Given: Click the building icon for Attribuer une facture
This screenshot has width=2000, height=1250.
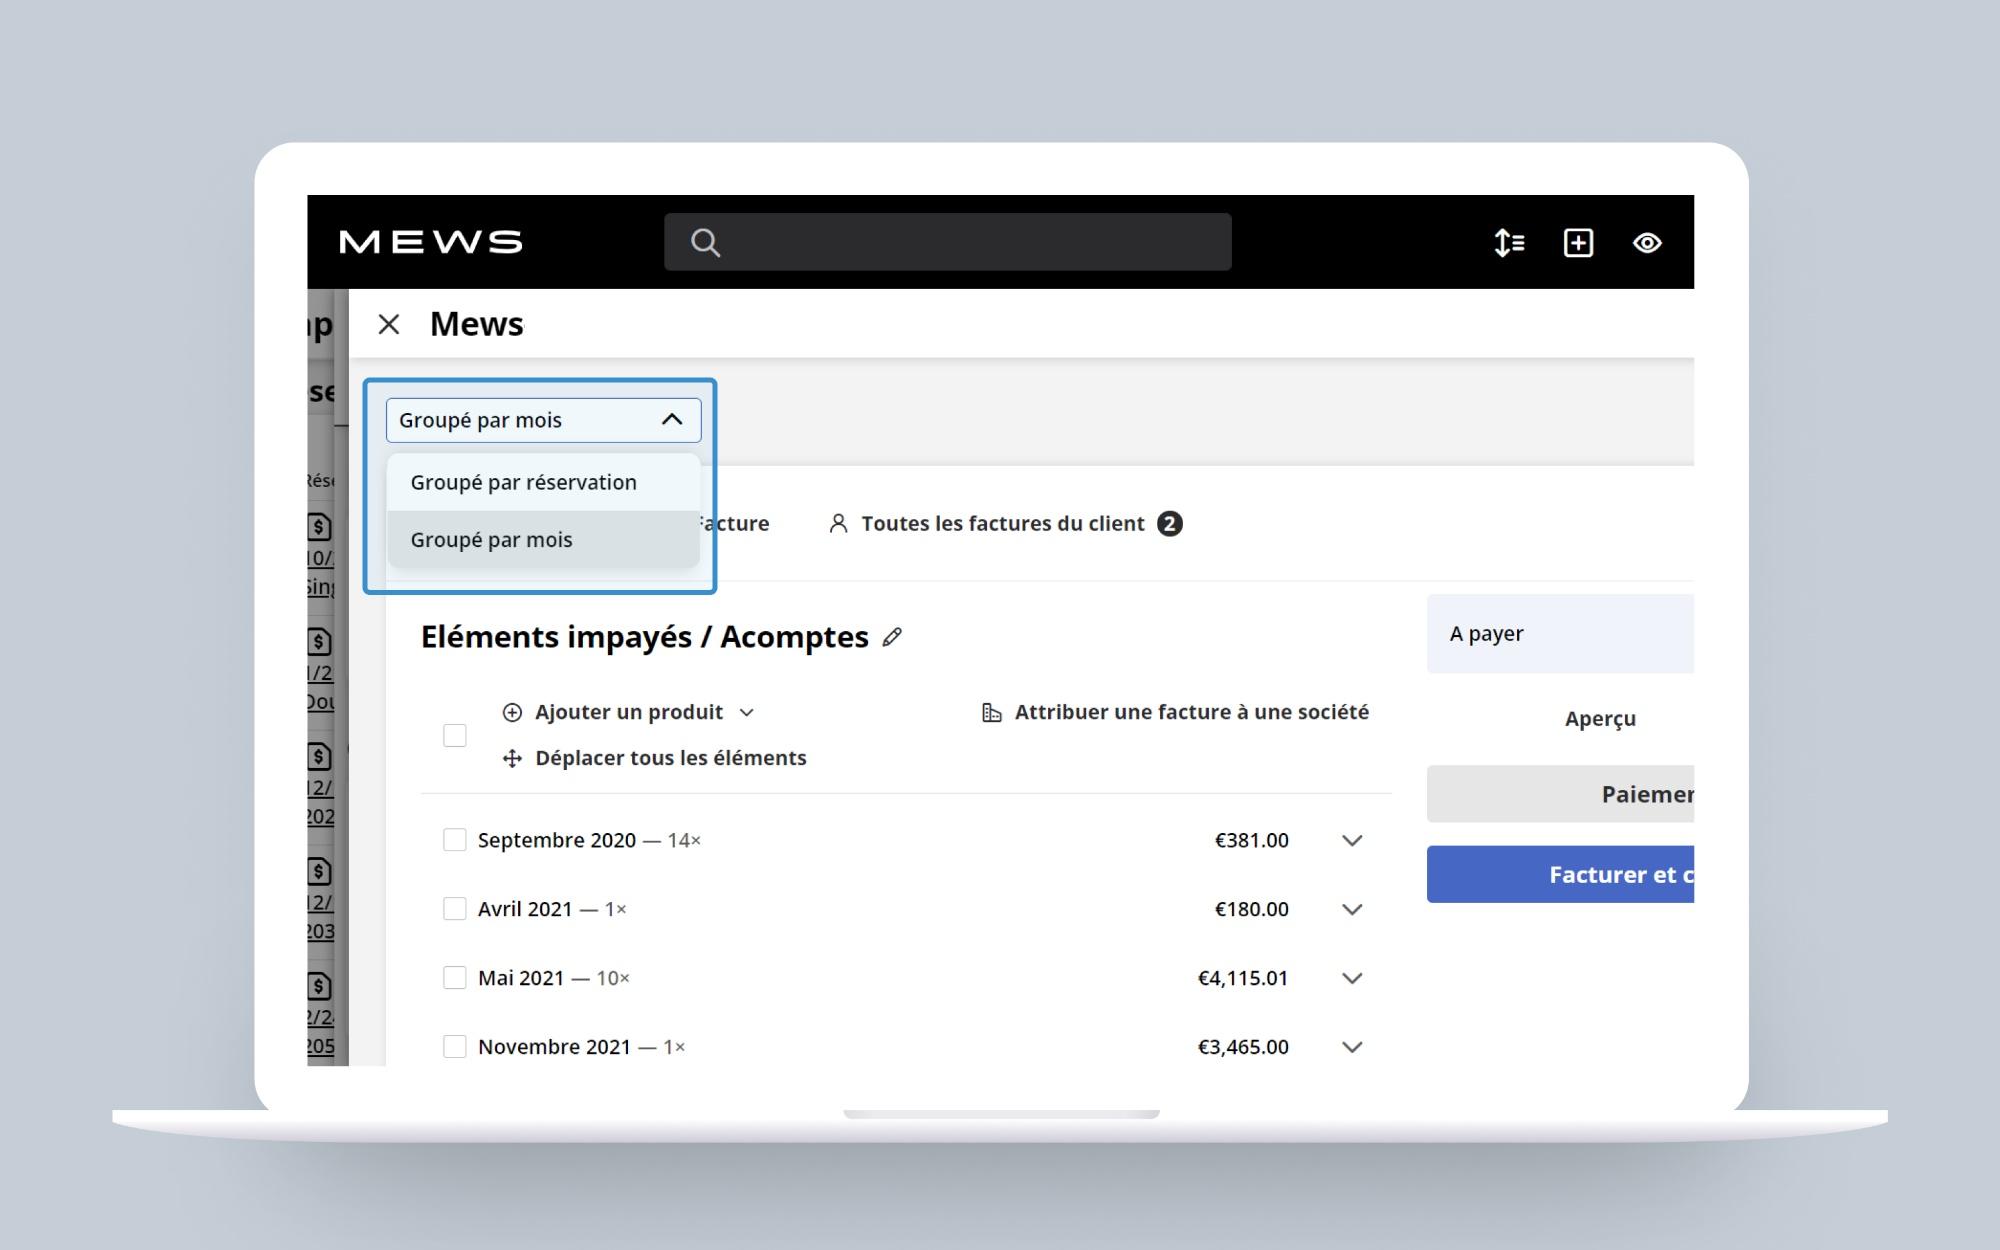Looking at the screenshot, I should tap(991, 712).
